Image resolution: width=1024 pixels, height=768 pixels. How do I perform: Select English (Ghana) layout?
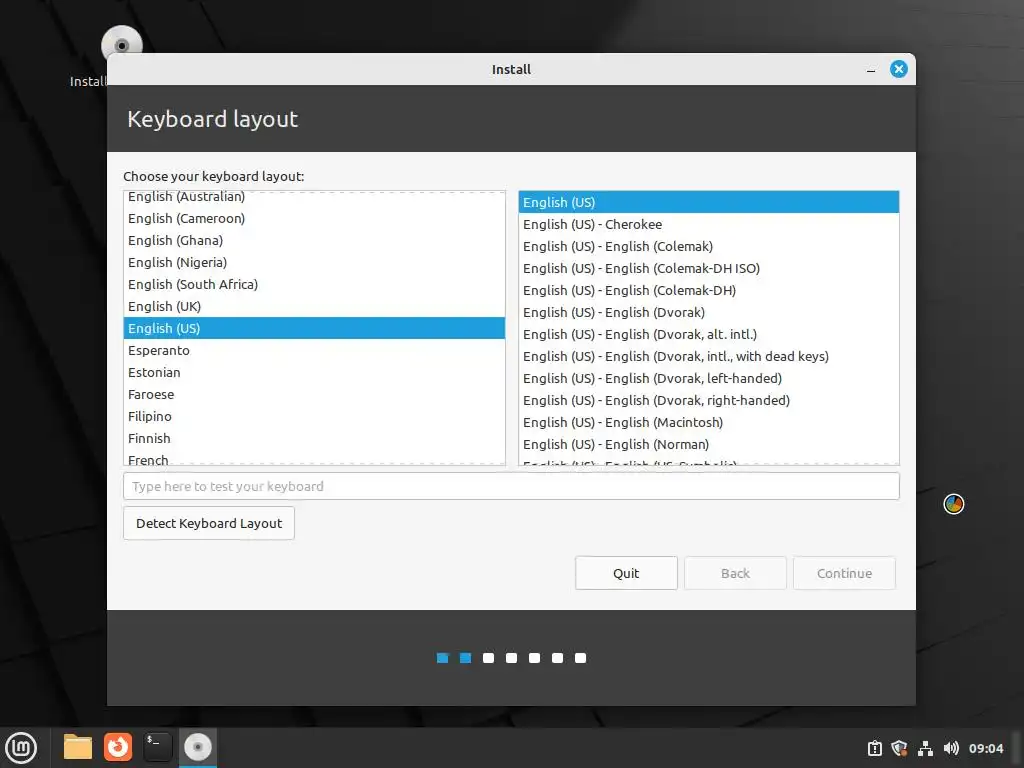(314, 240)
